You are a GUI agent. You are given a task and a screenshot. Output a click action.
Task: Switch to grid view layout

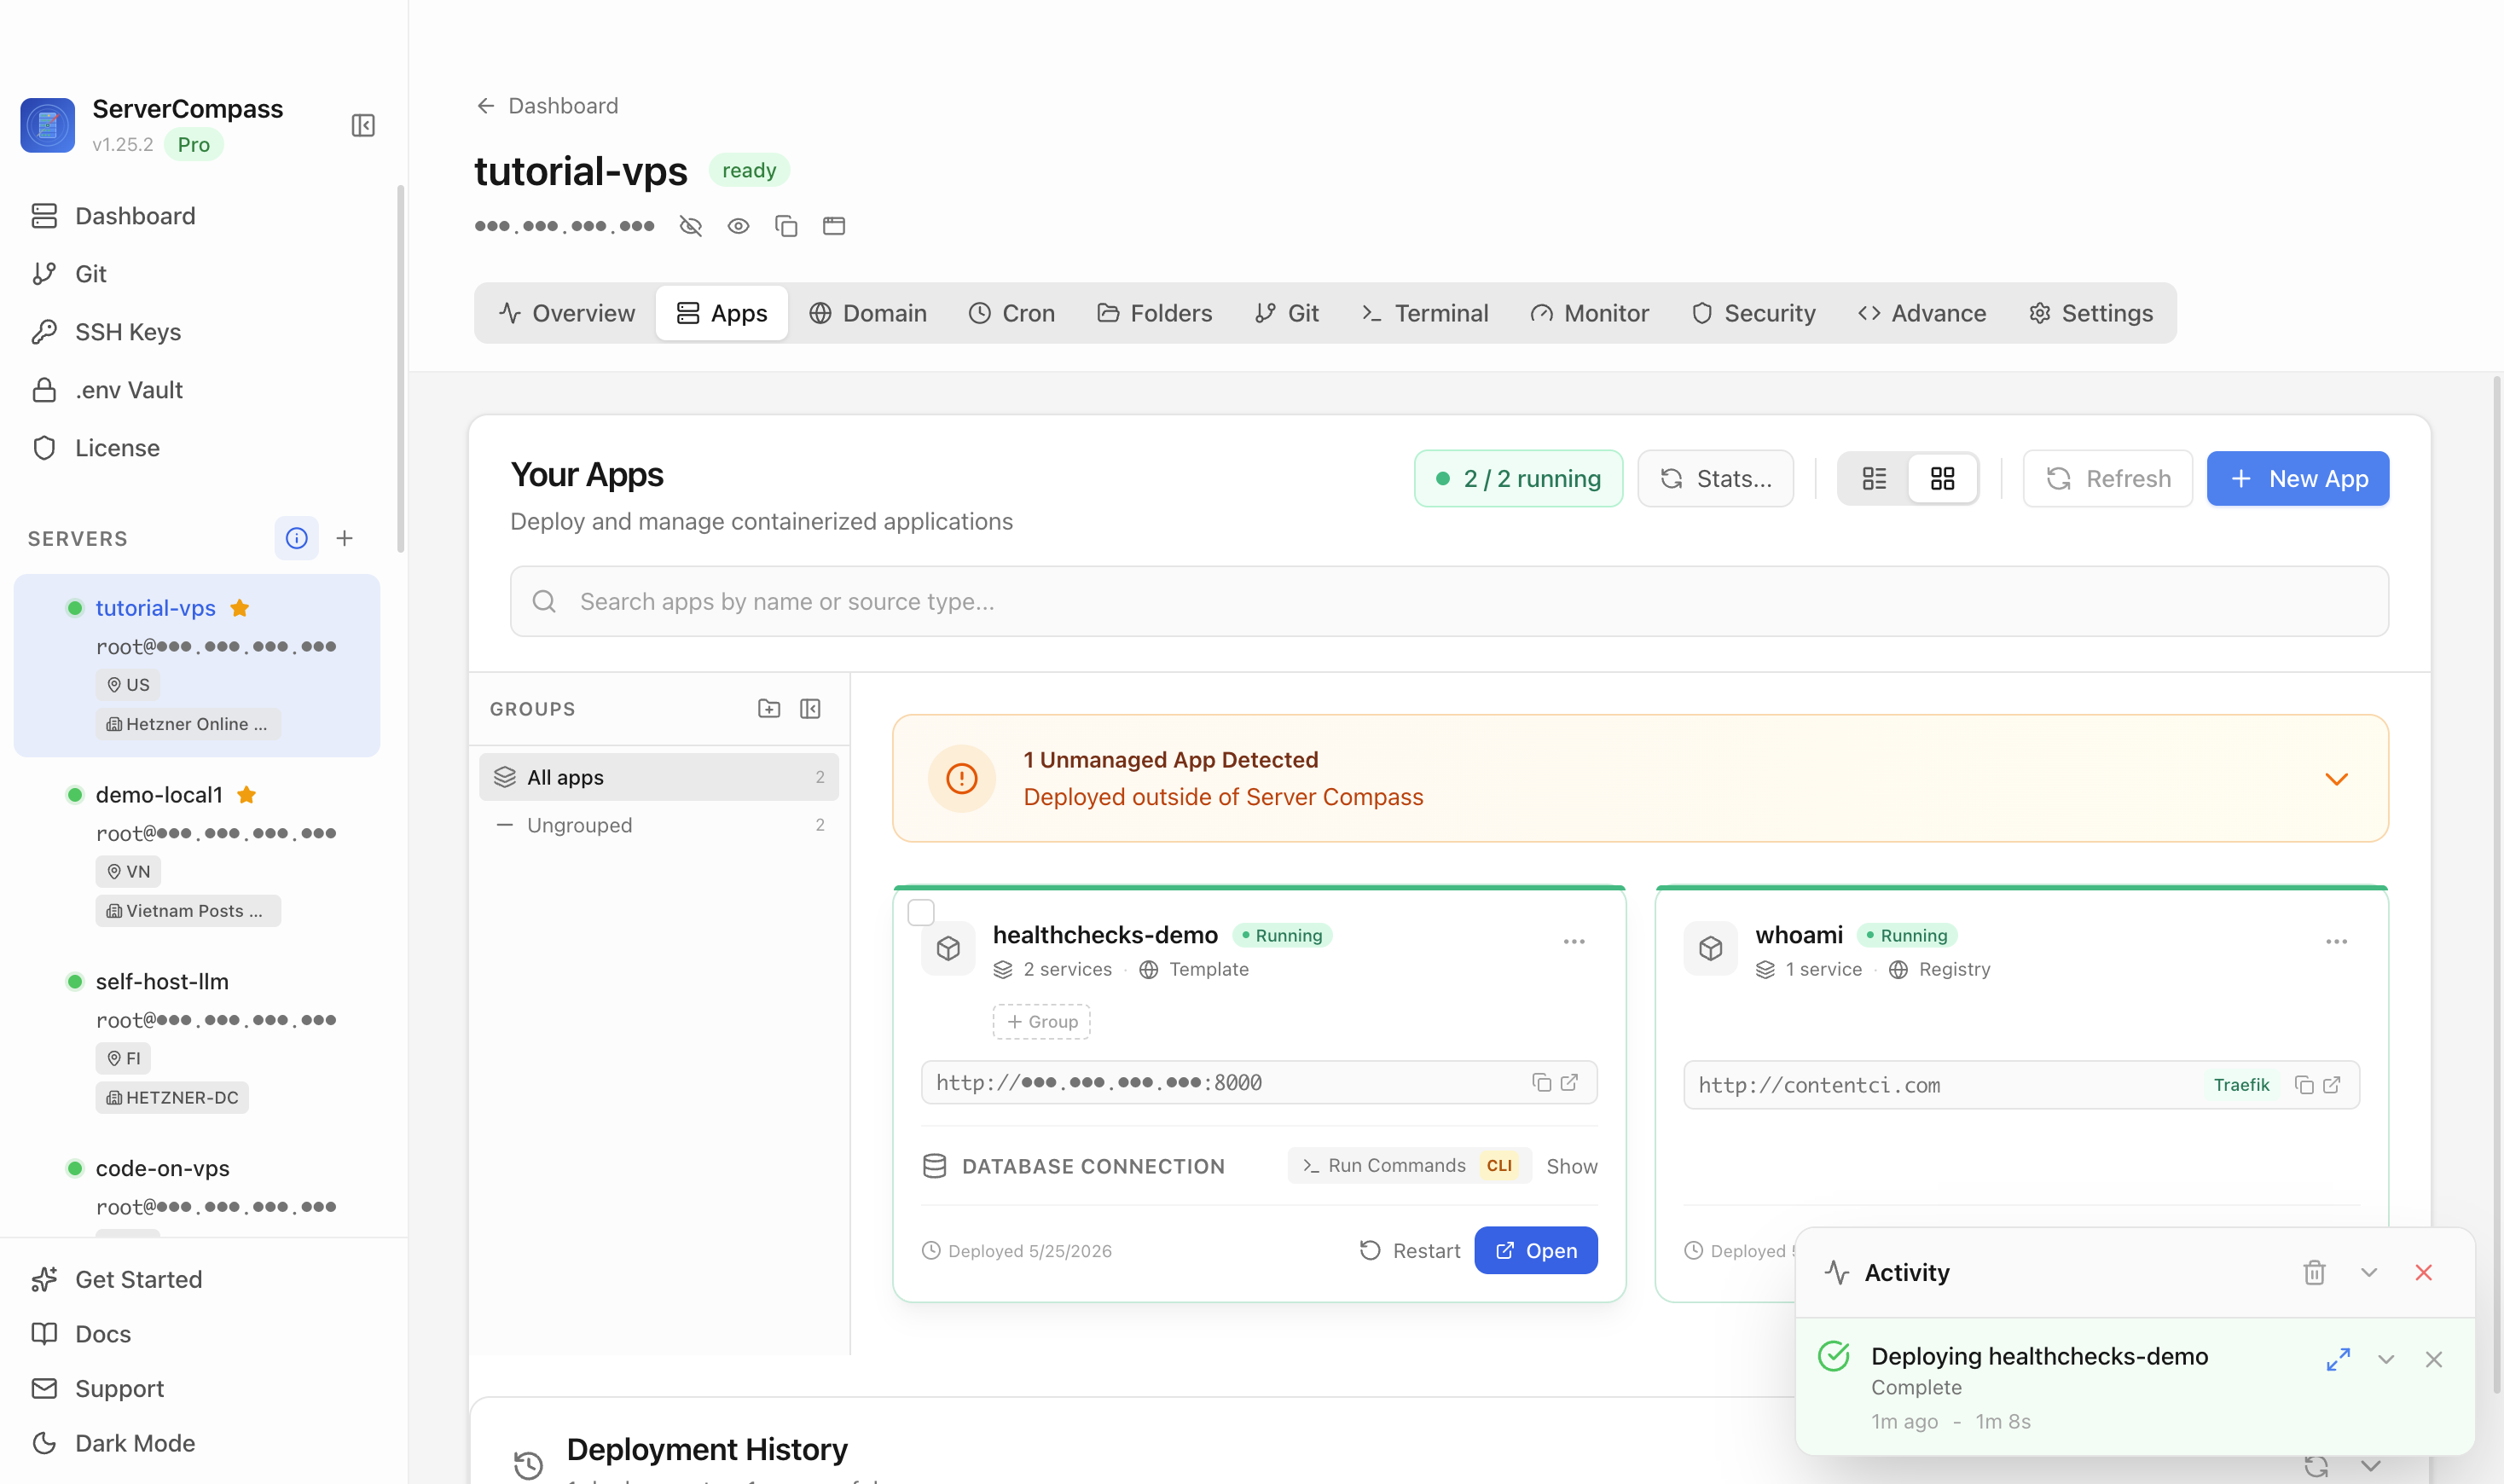(1942, 479)
